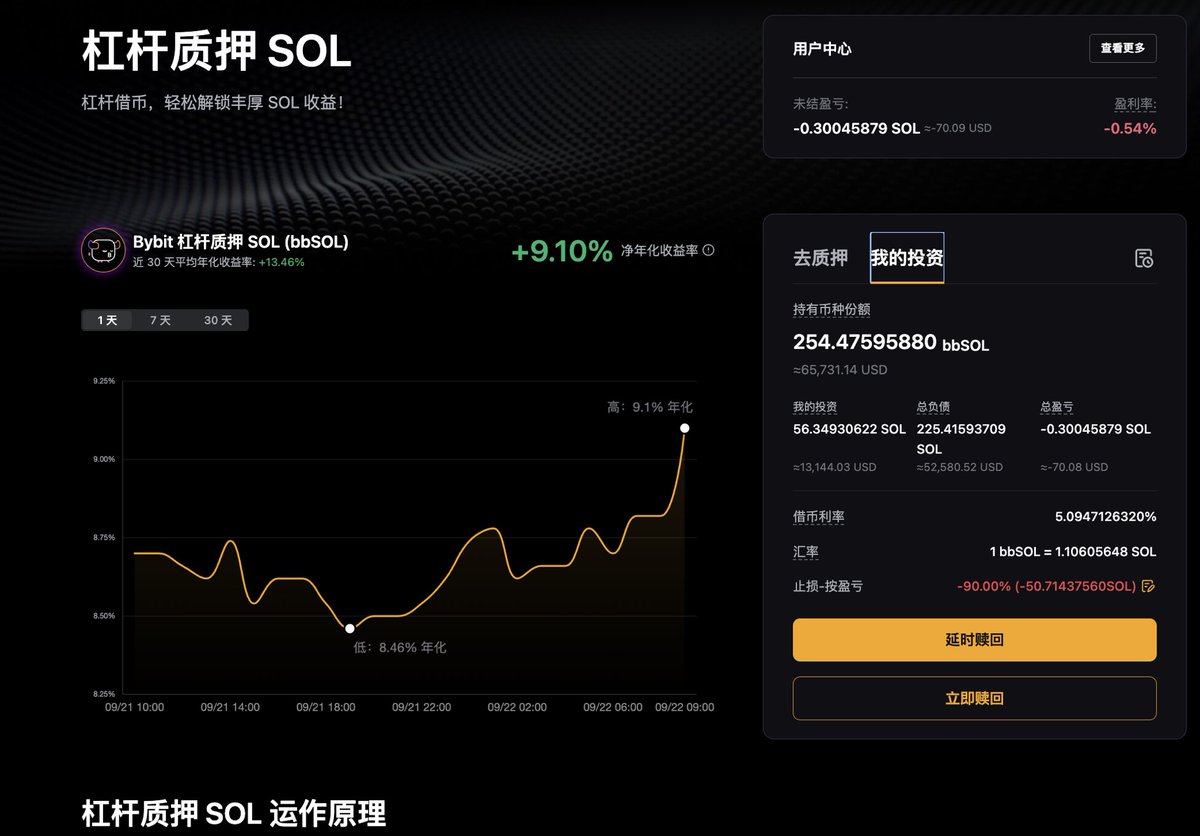
Task: Click the bbSOL token logo icon
Action: [103, 251]
